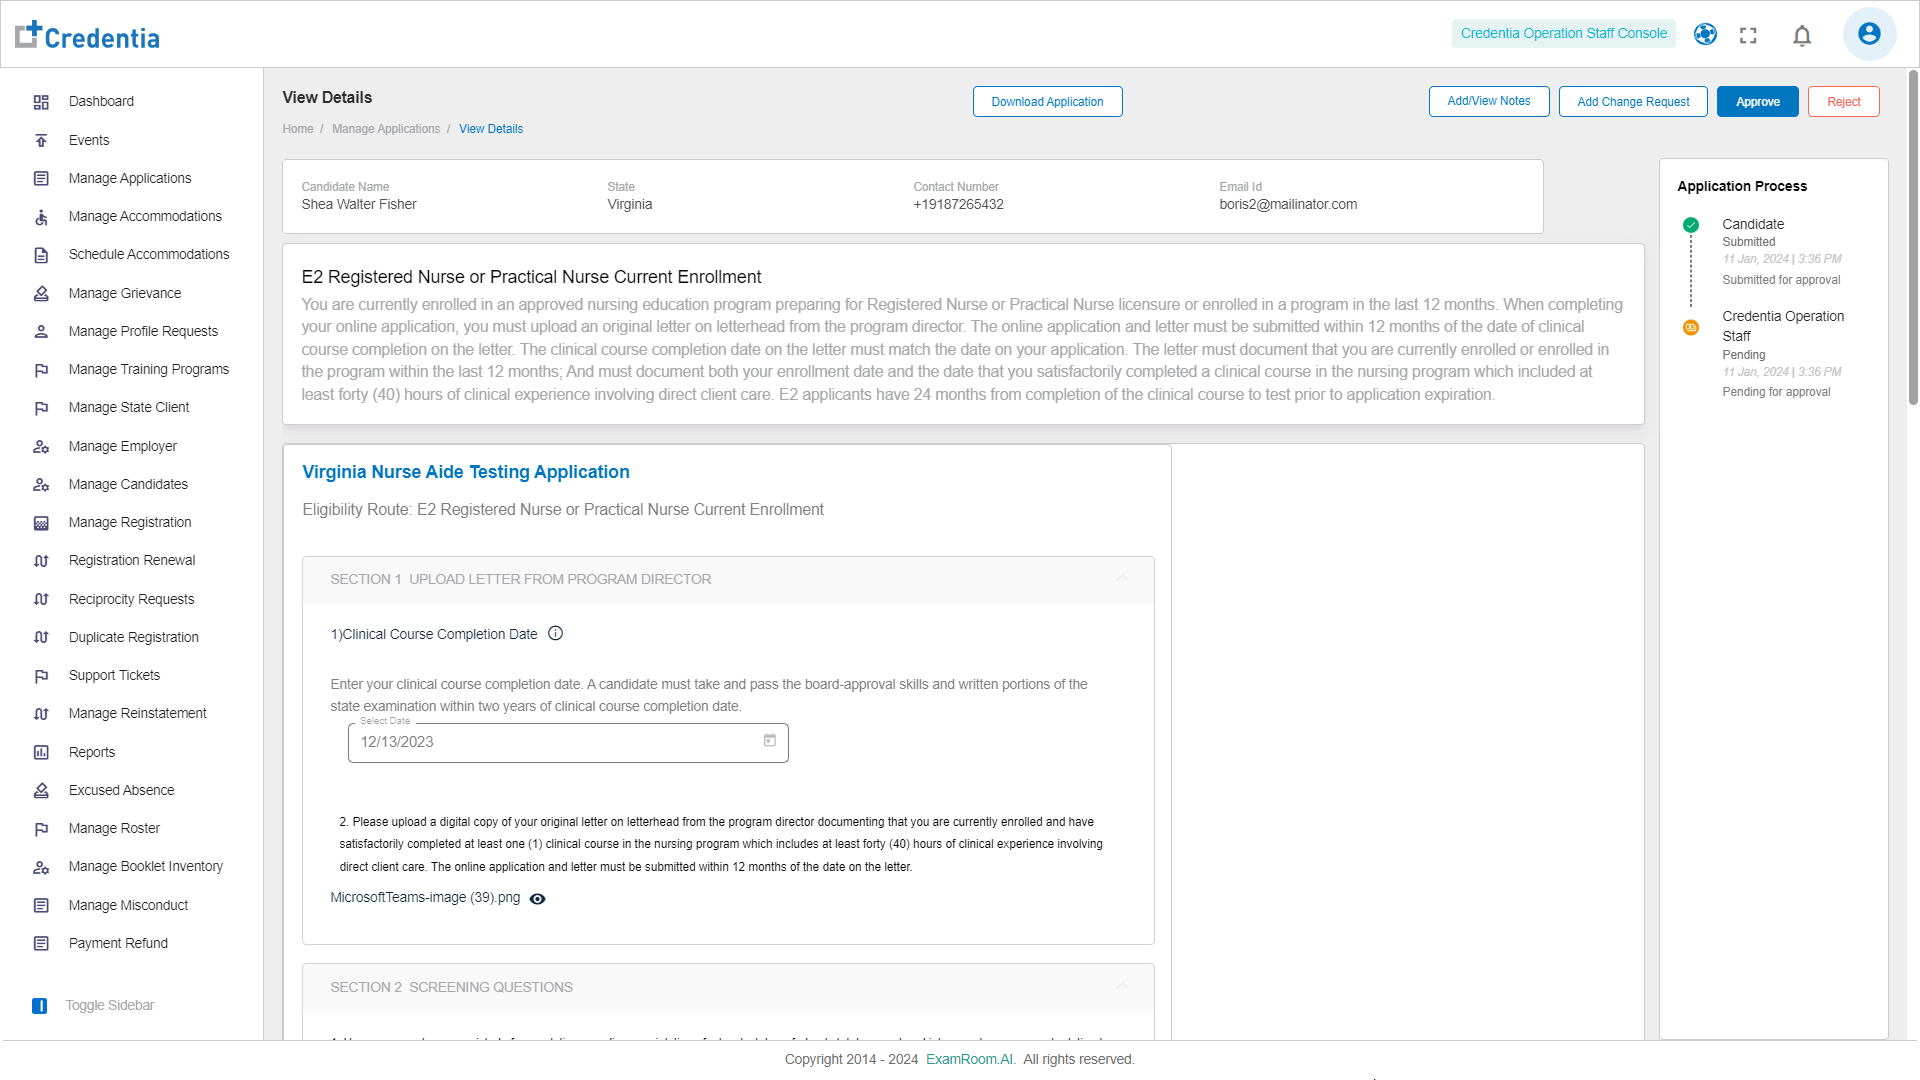Viewport: 1920px width, 1080px height.
Task: Open Manage Candidates in sidebar
Action: pyautogui.click(x=128, y=484)
